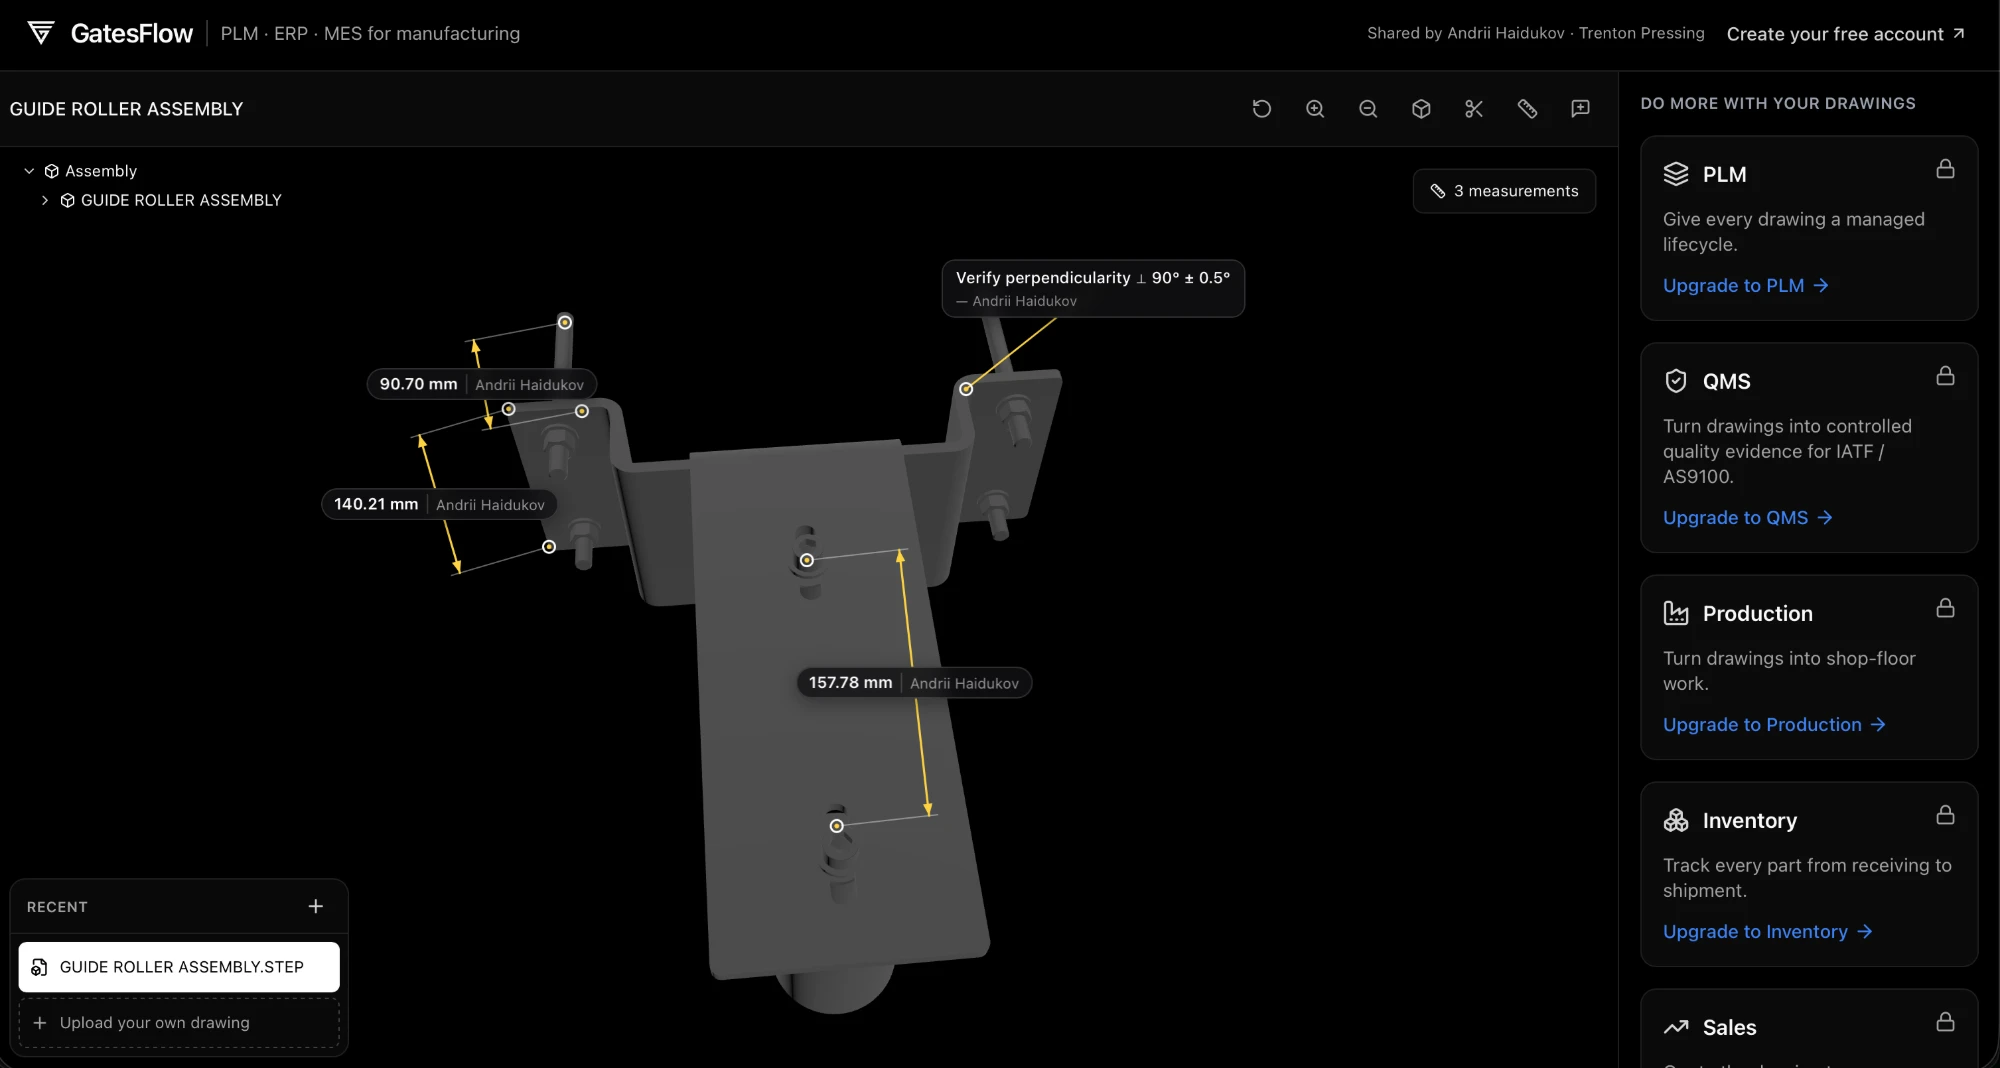2000x1068 pixels.
Task: Click the PLM card lock icon
Action: 1945,168
